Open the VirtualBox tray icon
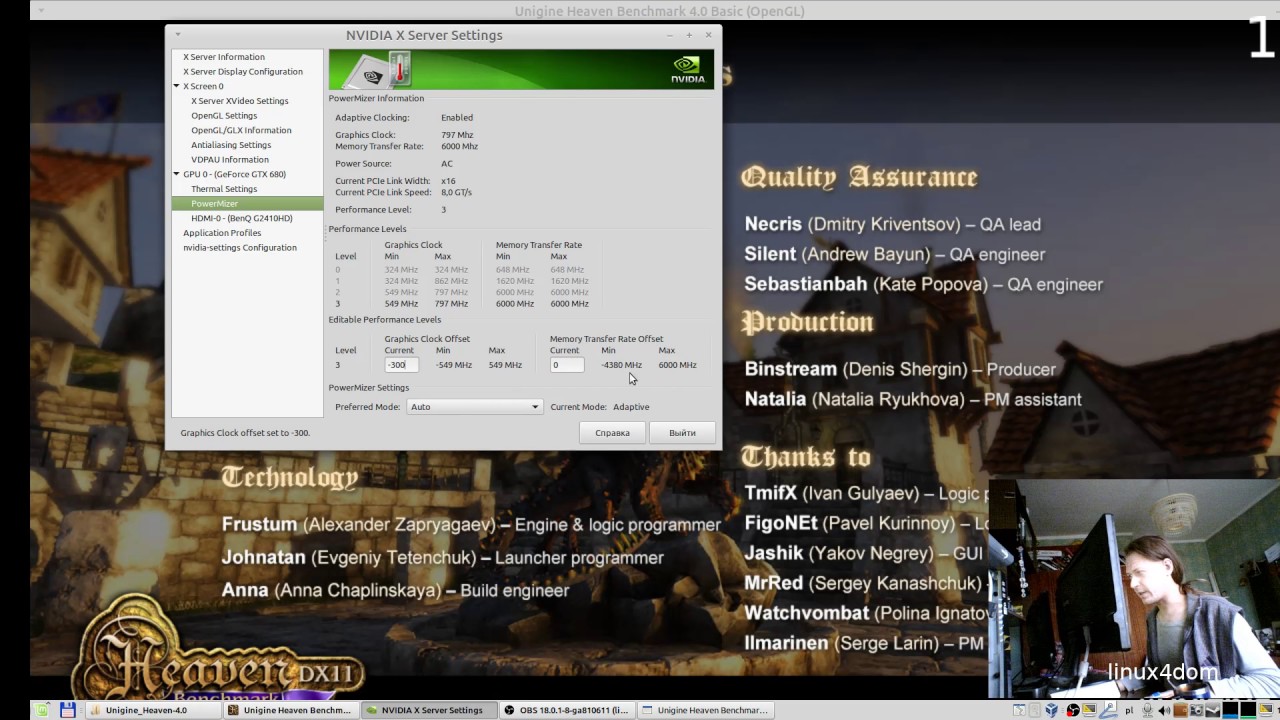 pos(1051,710)
